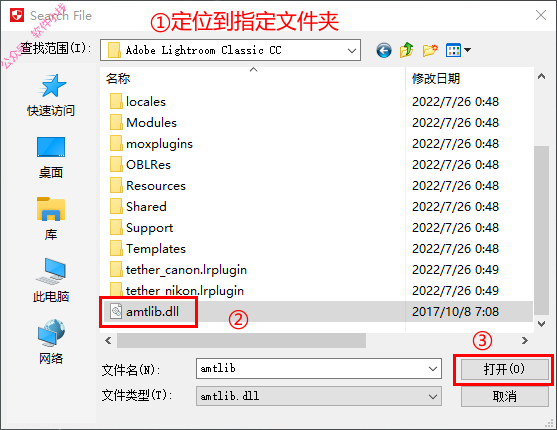Open the view menu icon in toolbar
557x430 pixels.
click(458, 50)
